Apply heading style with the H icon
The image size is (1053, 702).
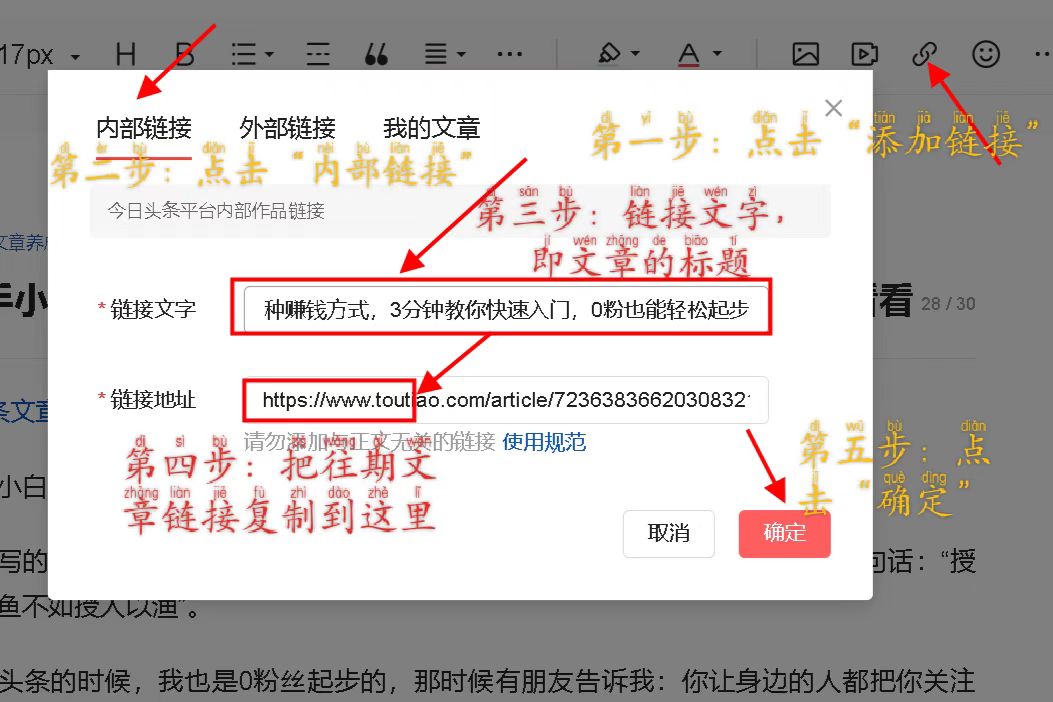pyautogui.click(x=125, y=54)
